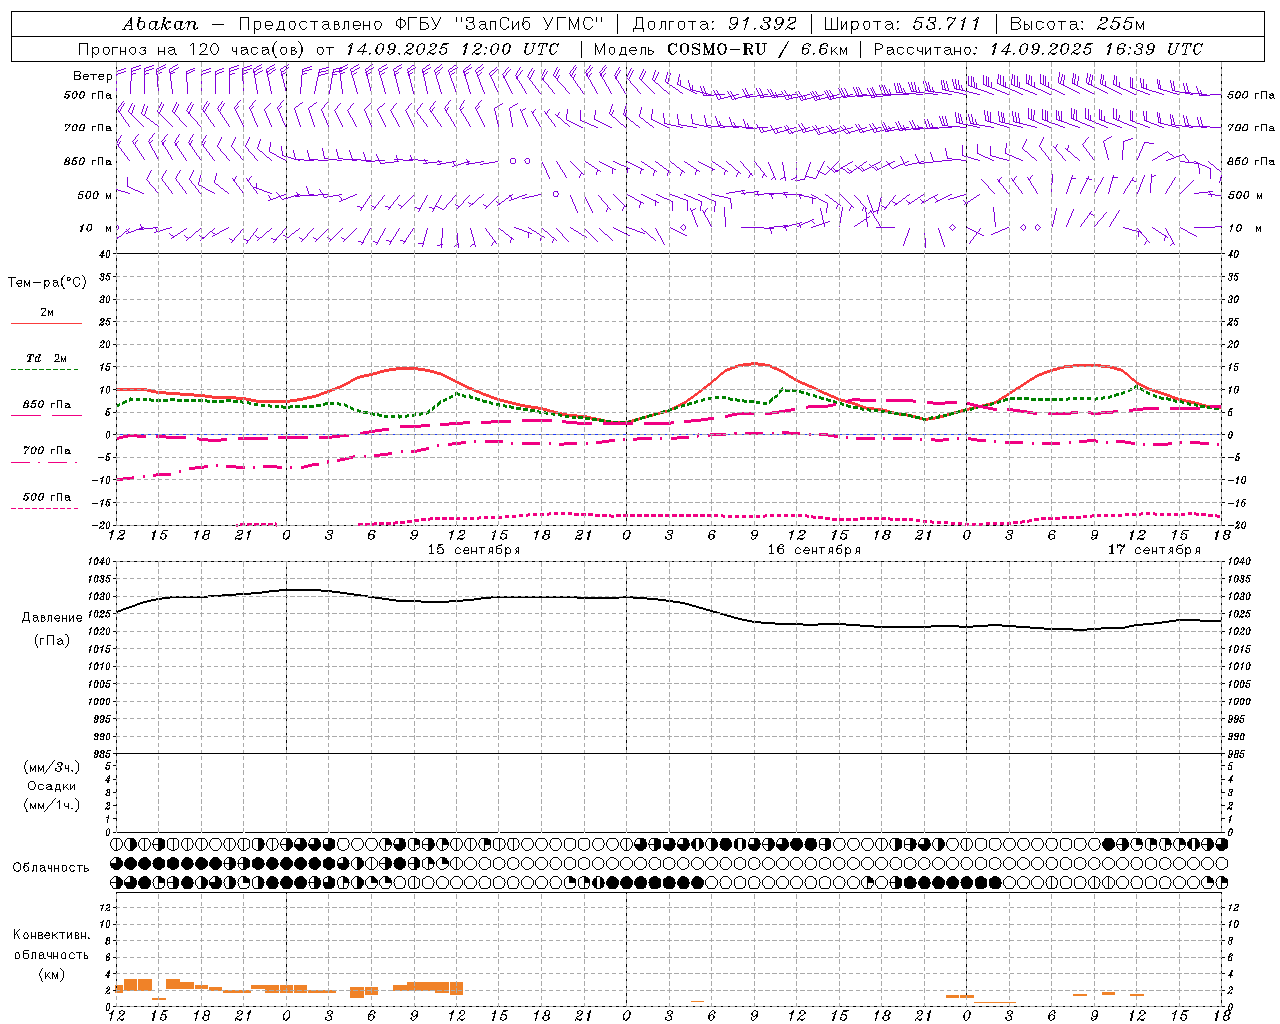1280x1024 pixels.
Task: Click the Предоставлено ФГБУ "ЗапСиб УГМС" text
Action: 421,24
